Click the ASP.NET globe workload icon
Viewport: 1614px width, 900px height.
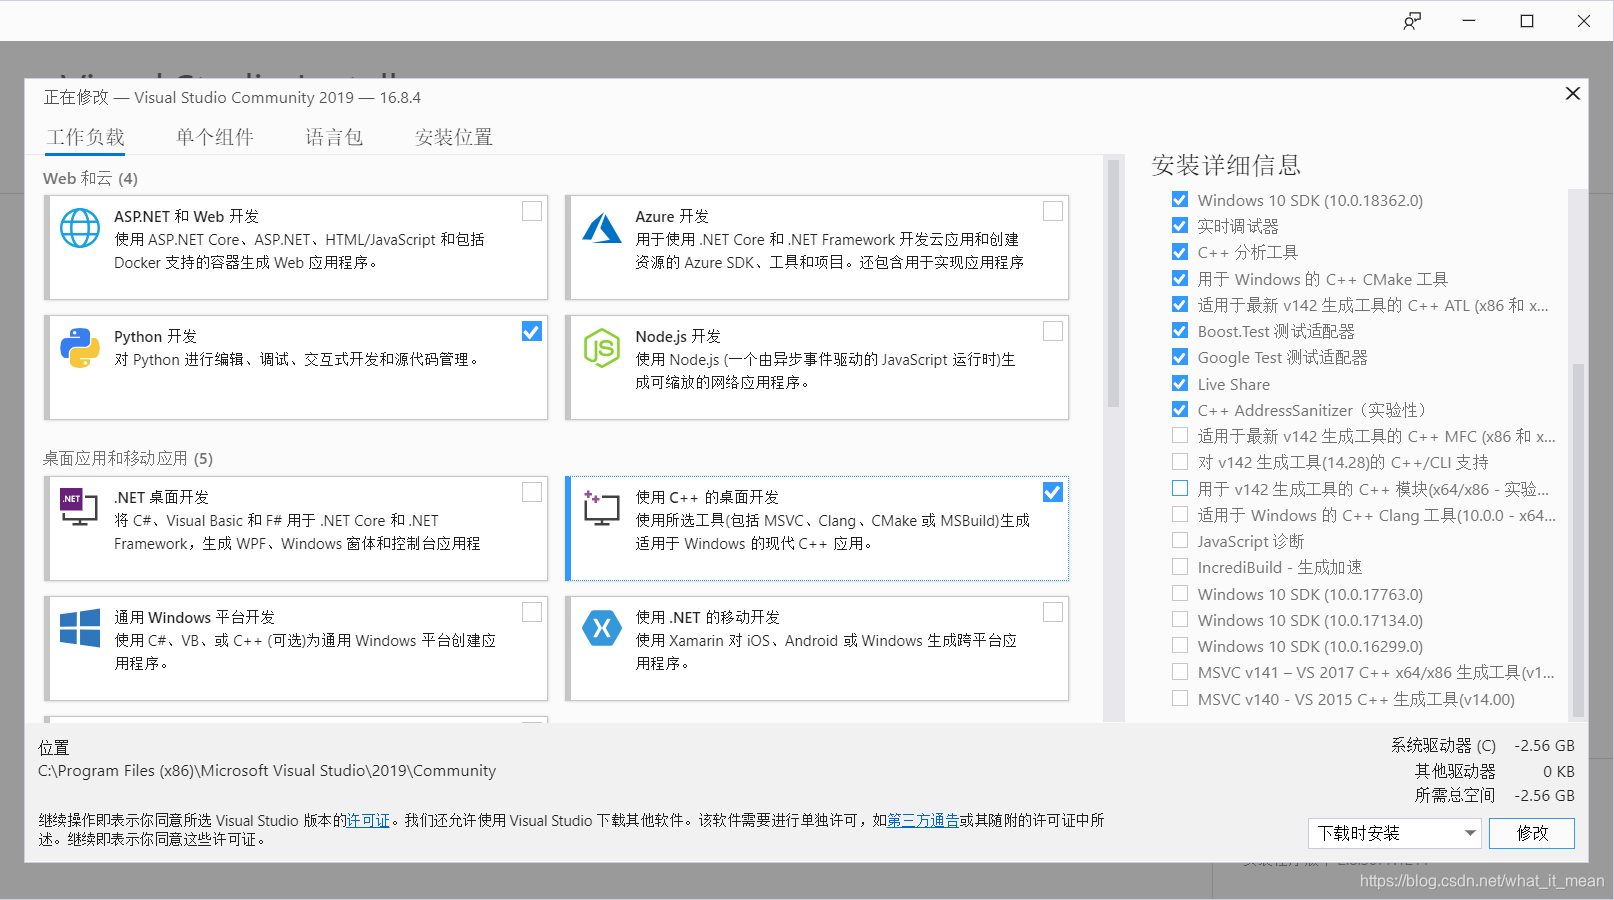(80, 228)
